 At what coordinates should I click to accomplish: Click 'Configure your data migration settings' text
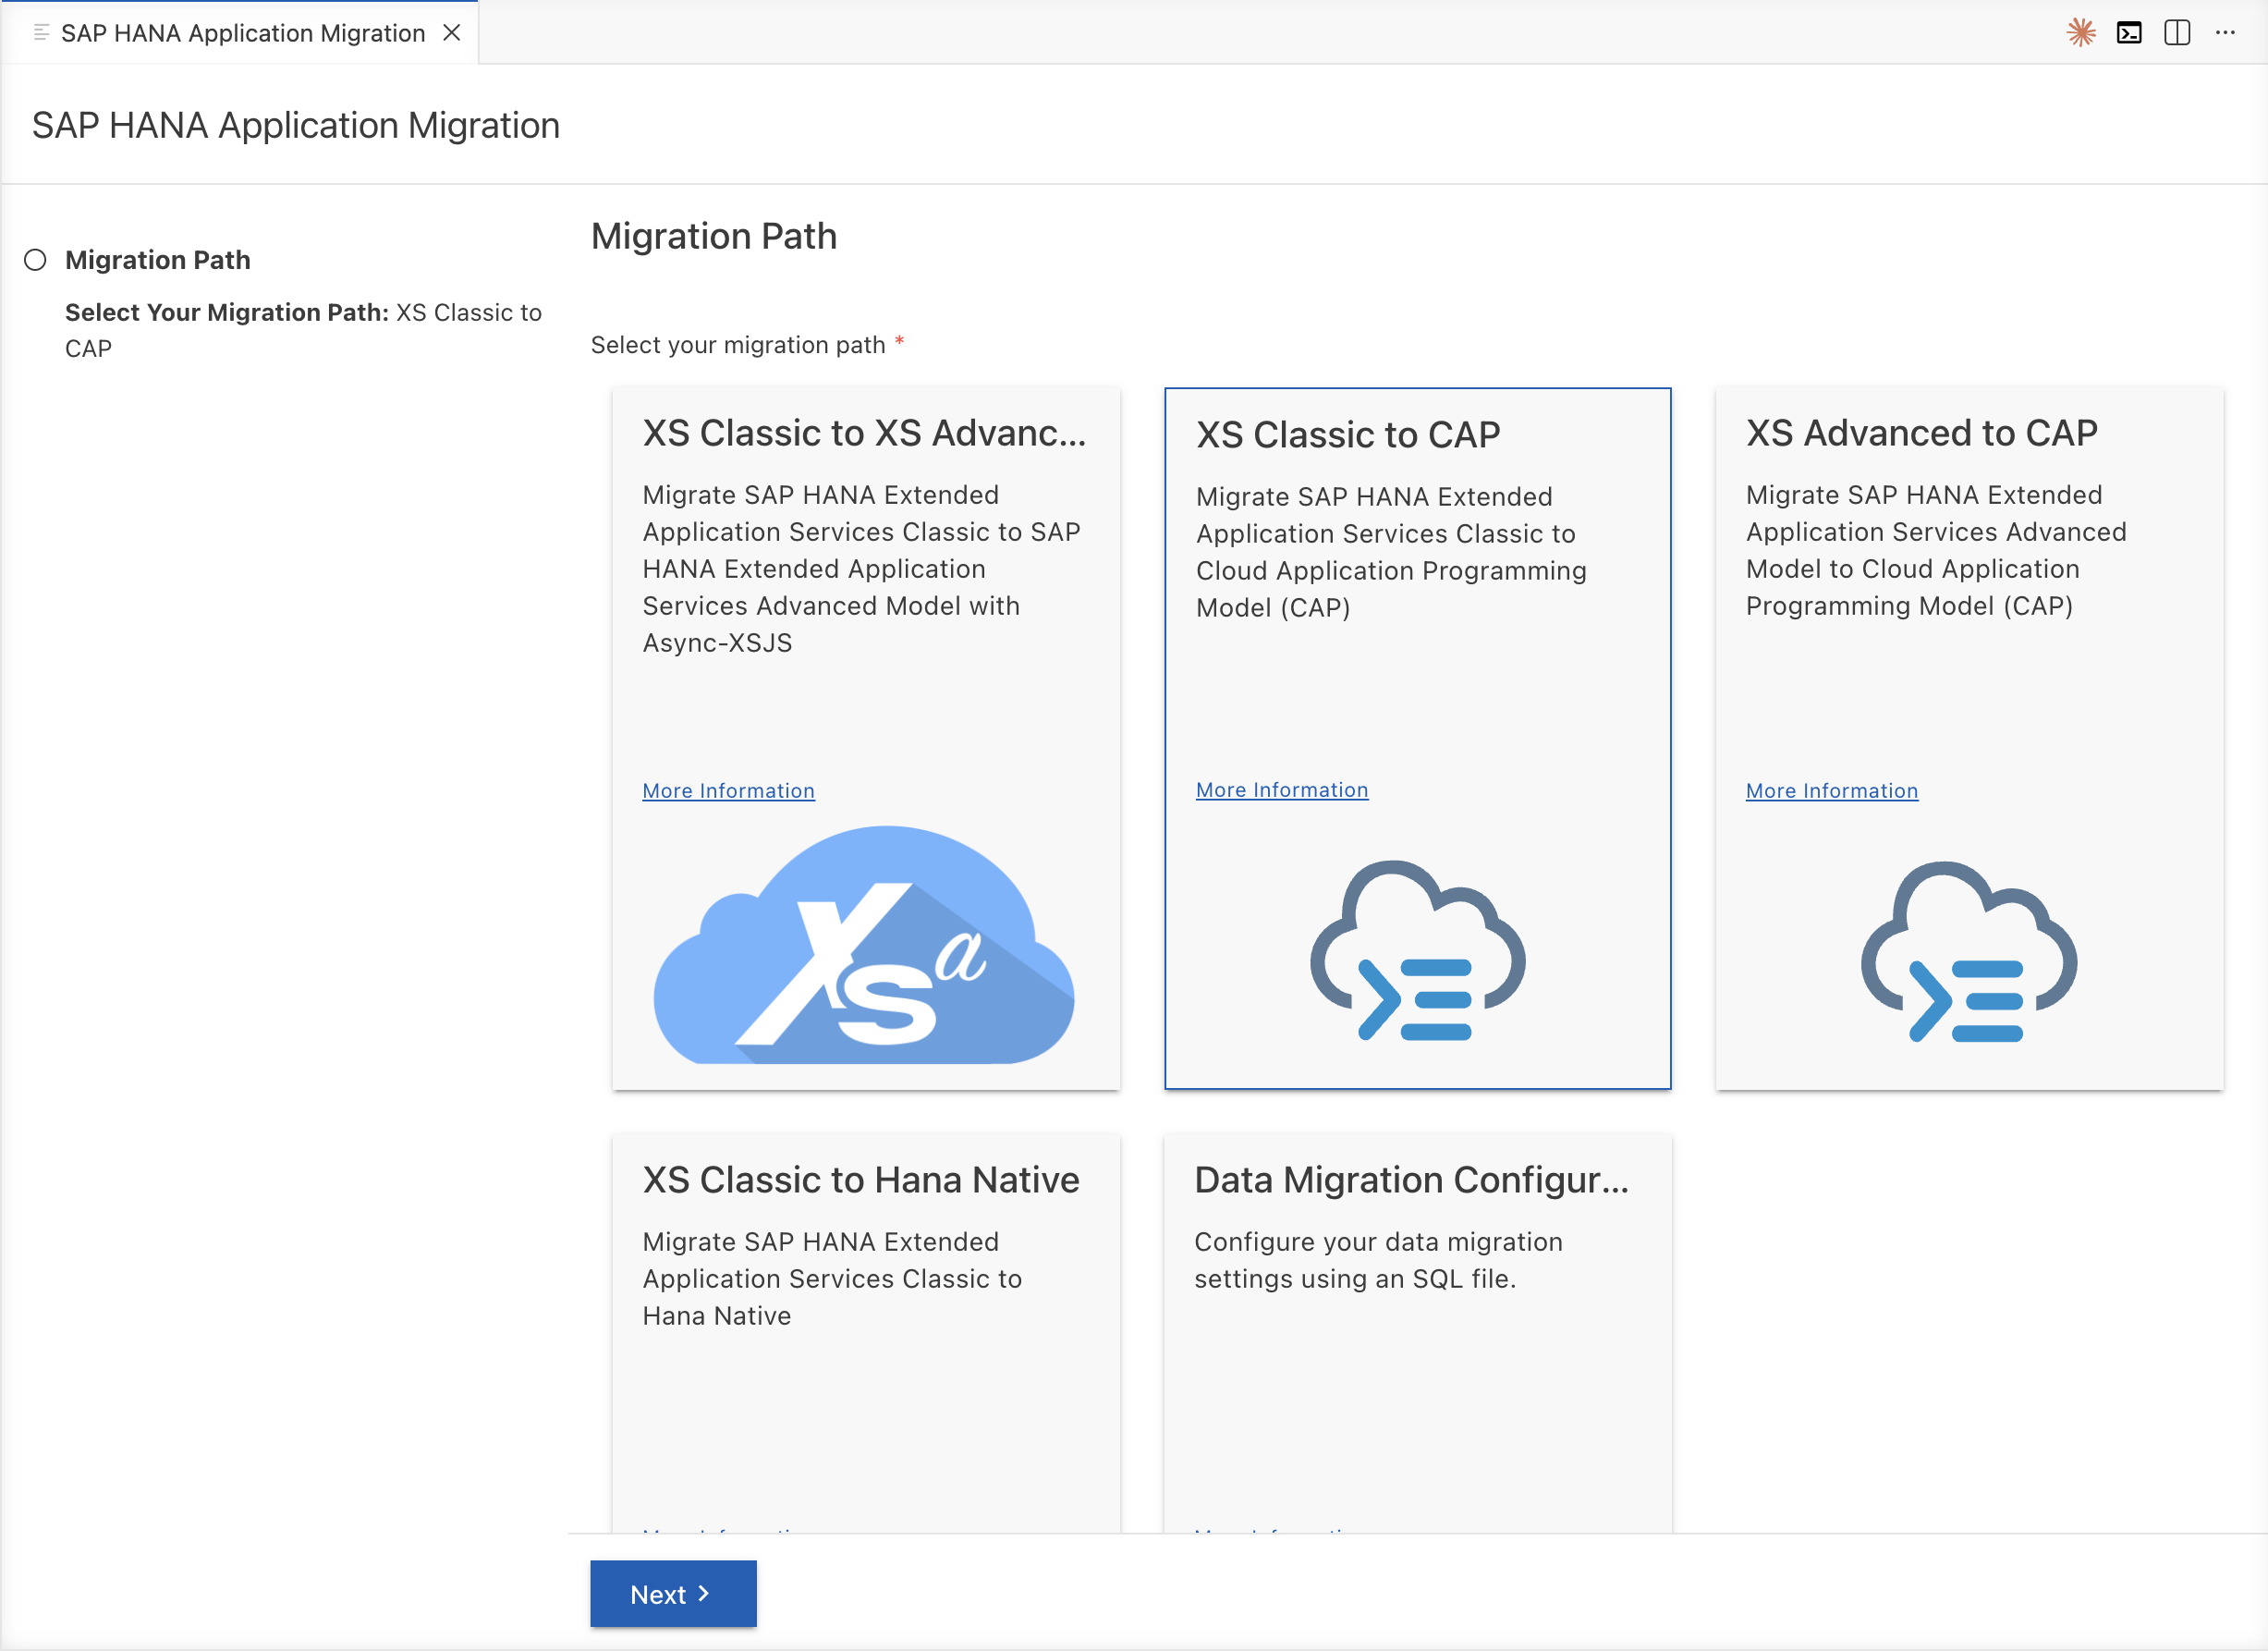coord(1378,1260)
